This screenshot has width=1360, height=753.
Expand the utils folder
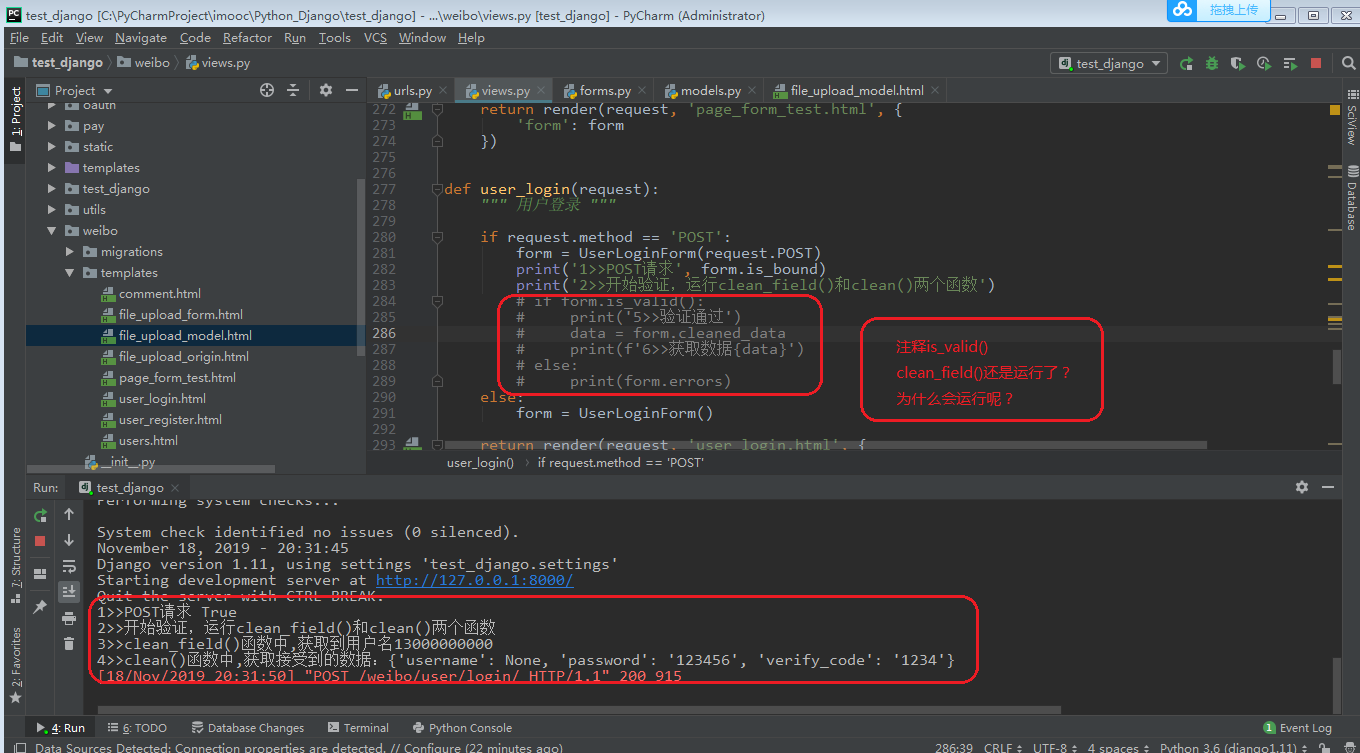(52, 210)
